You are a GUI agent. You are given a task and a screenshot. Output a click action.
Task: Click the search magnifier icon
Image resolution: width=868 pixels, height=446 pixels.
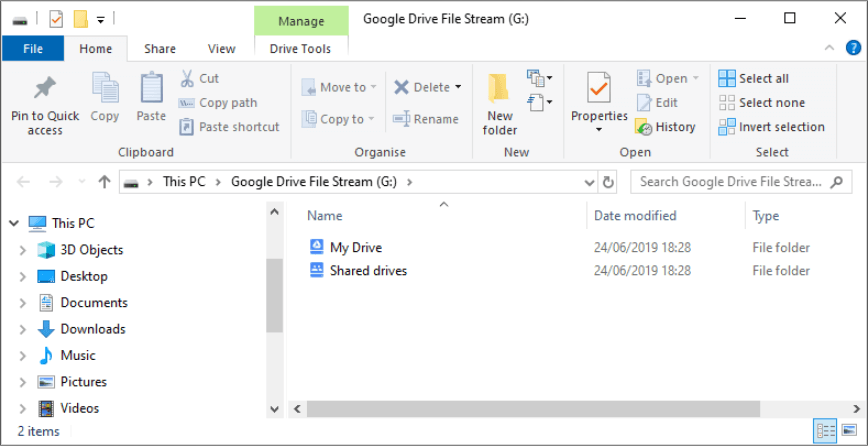838,181
